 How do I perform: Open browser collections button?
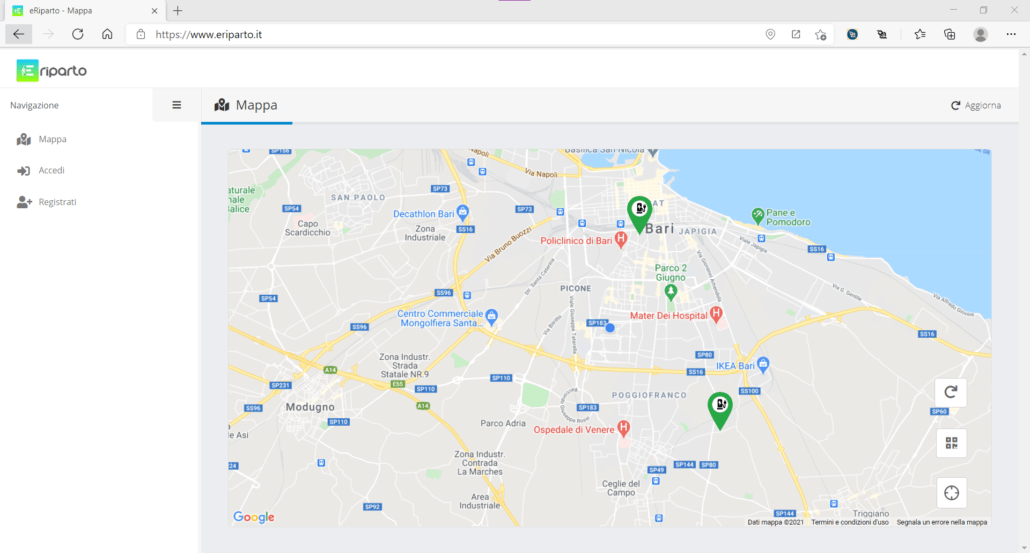[950, 34]
